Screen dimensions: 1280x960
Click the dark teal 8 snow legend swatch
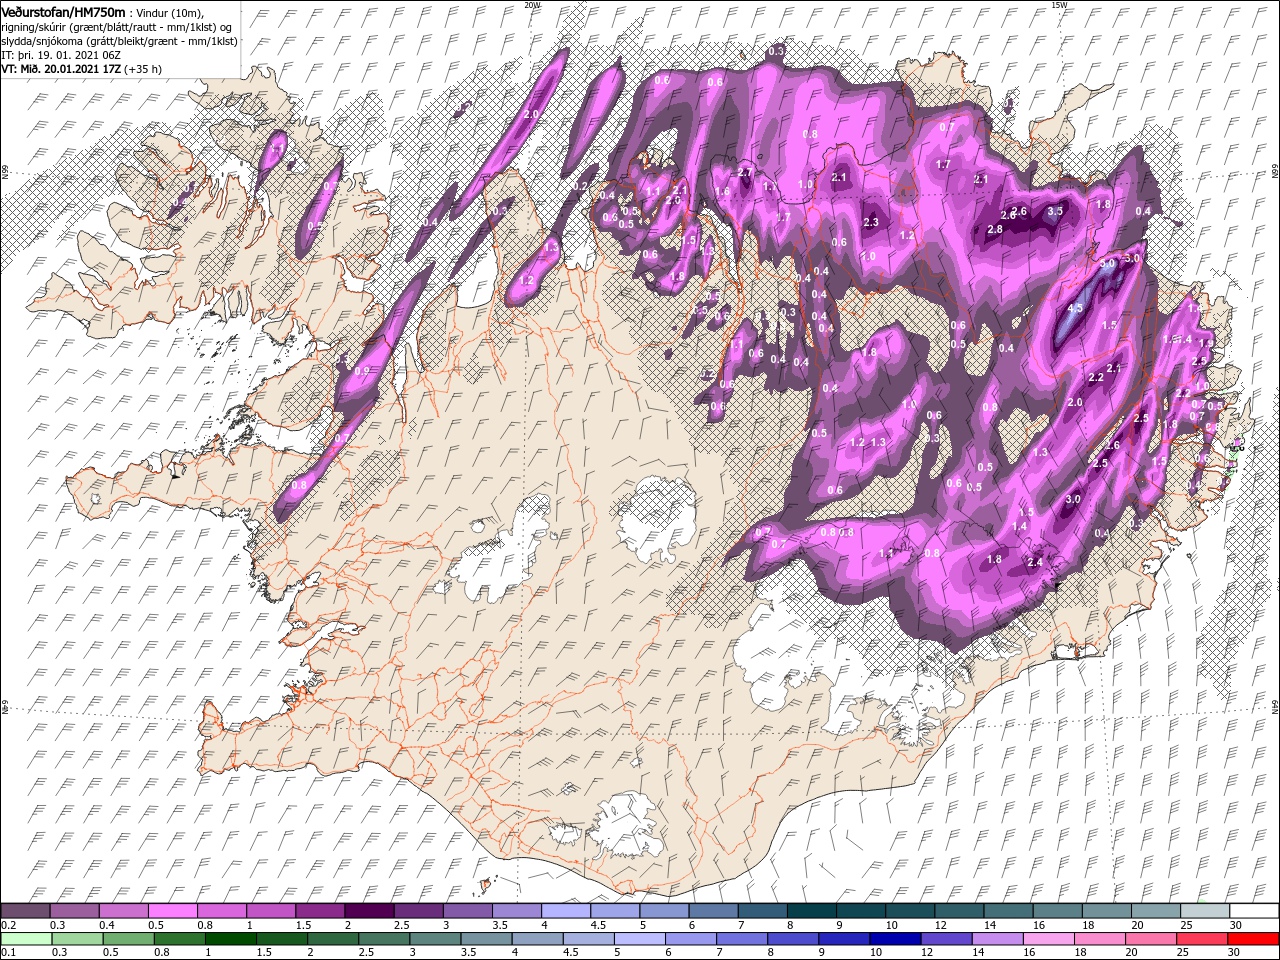coord(812,911)
